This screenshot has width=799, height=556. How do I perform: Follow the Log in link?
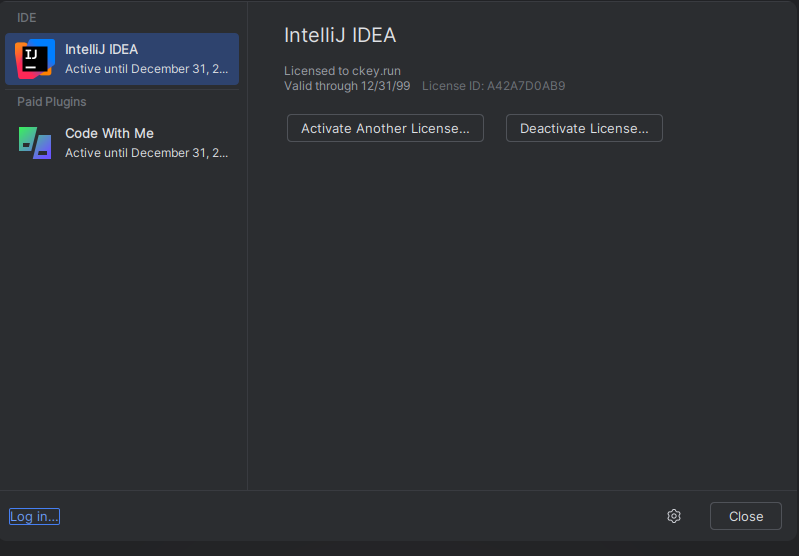[x=34, y=516]
